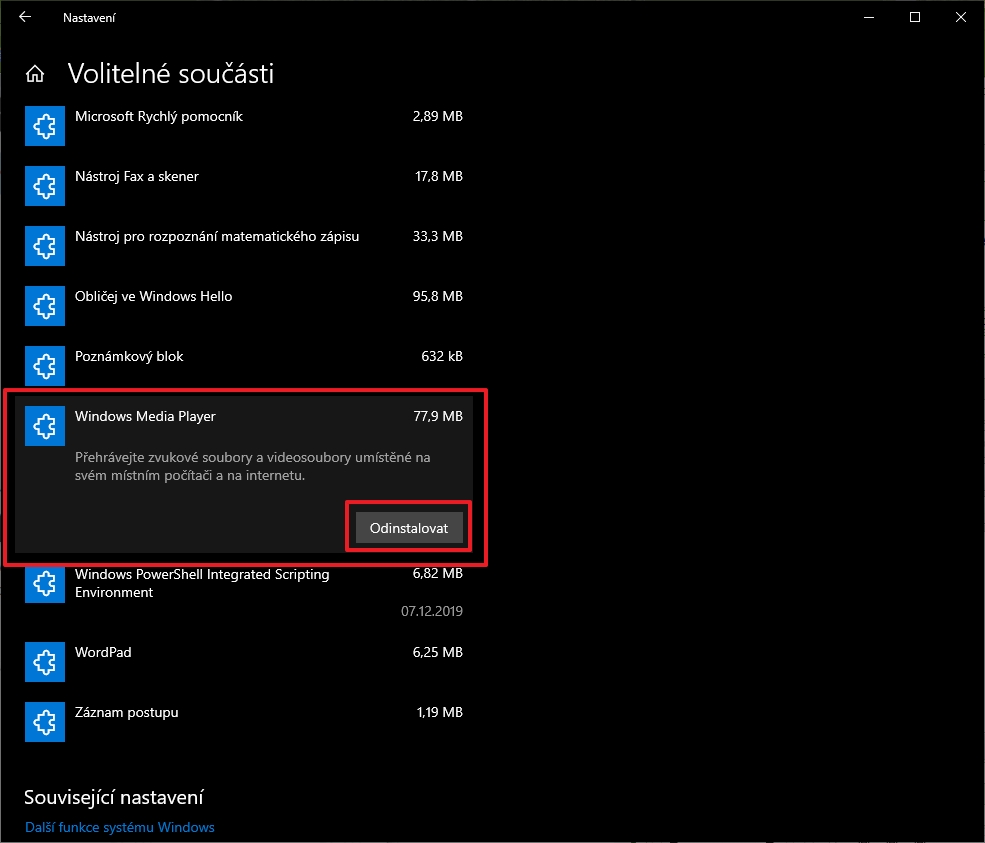The width and height of the screenshot is (985, 843).
Task: Select the WordPad entry name
Action: [x=103, y=652]
